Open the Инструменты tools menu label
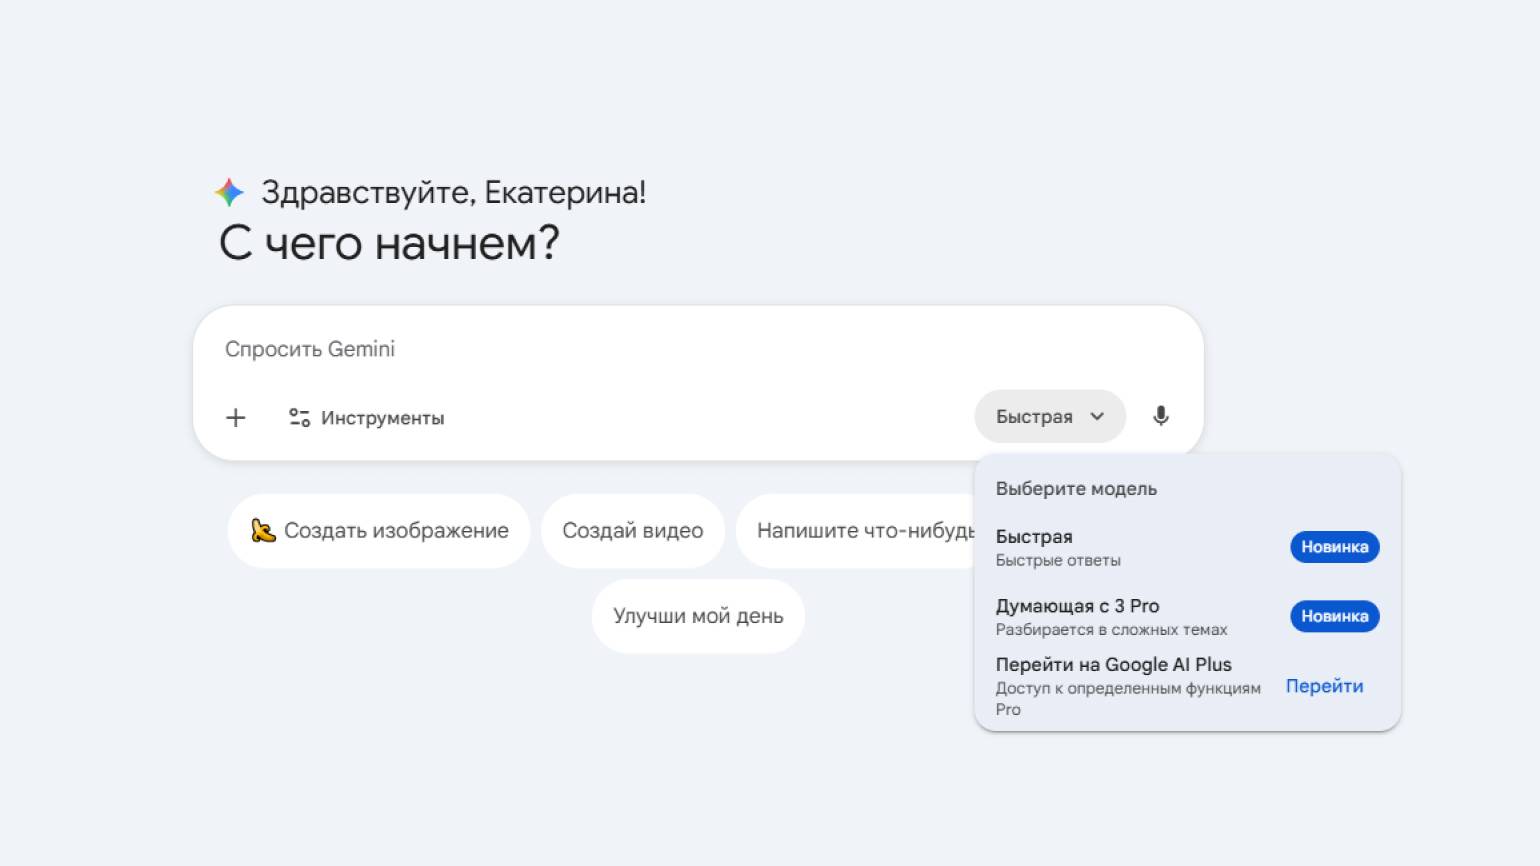The image size is (1540, 866). tap(382, 418)
